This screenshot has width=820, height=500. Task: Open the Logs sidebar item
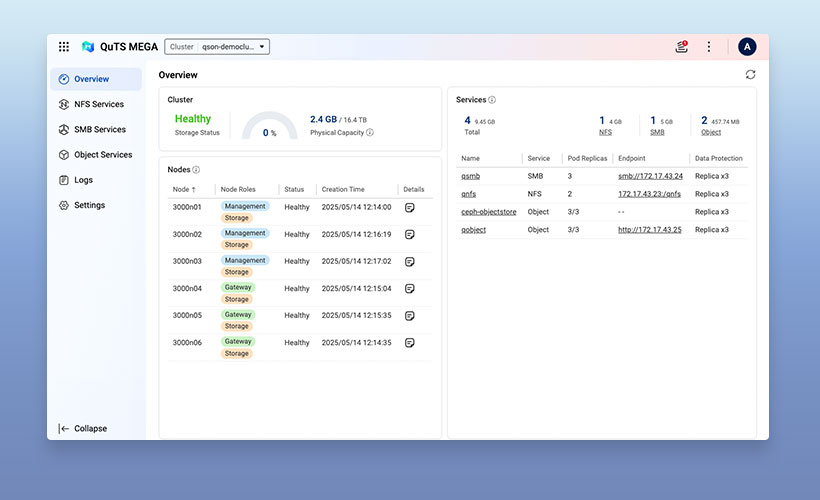[x=83, y=180]
